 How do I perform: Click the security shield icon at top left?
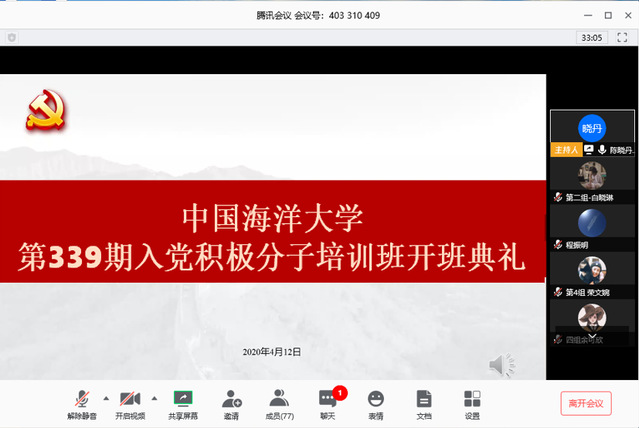pyautogui.click(x=12, y=37)
